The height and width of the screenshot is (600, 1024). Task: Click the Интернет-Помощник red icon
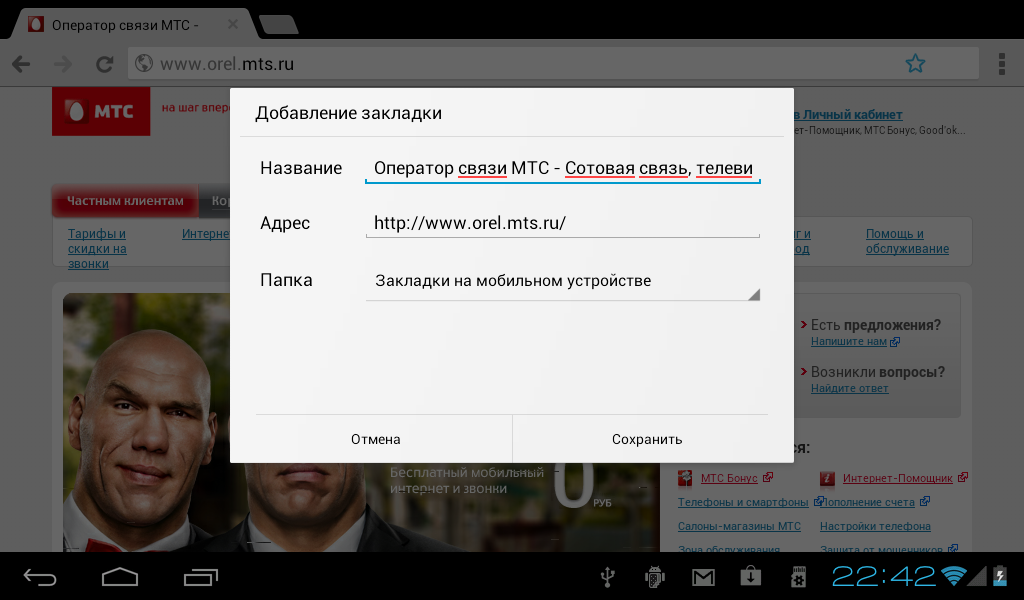pos(827,479)
